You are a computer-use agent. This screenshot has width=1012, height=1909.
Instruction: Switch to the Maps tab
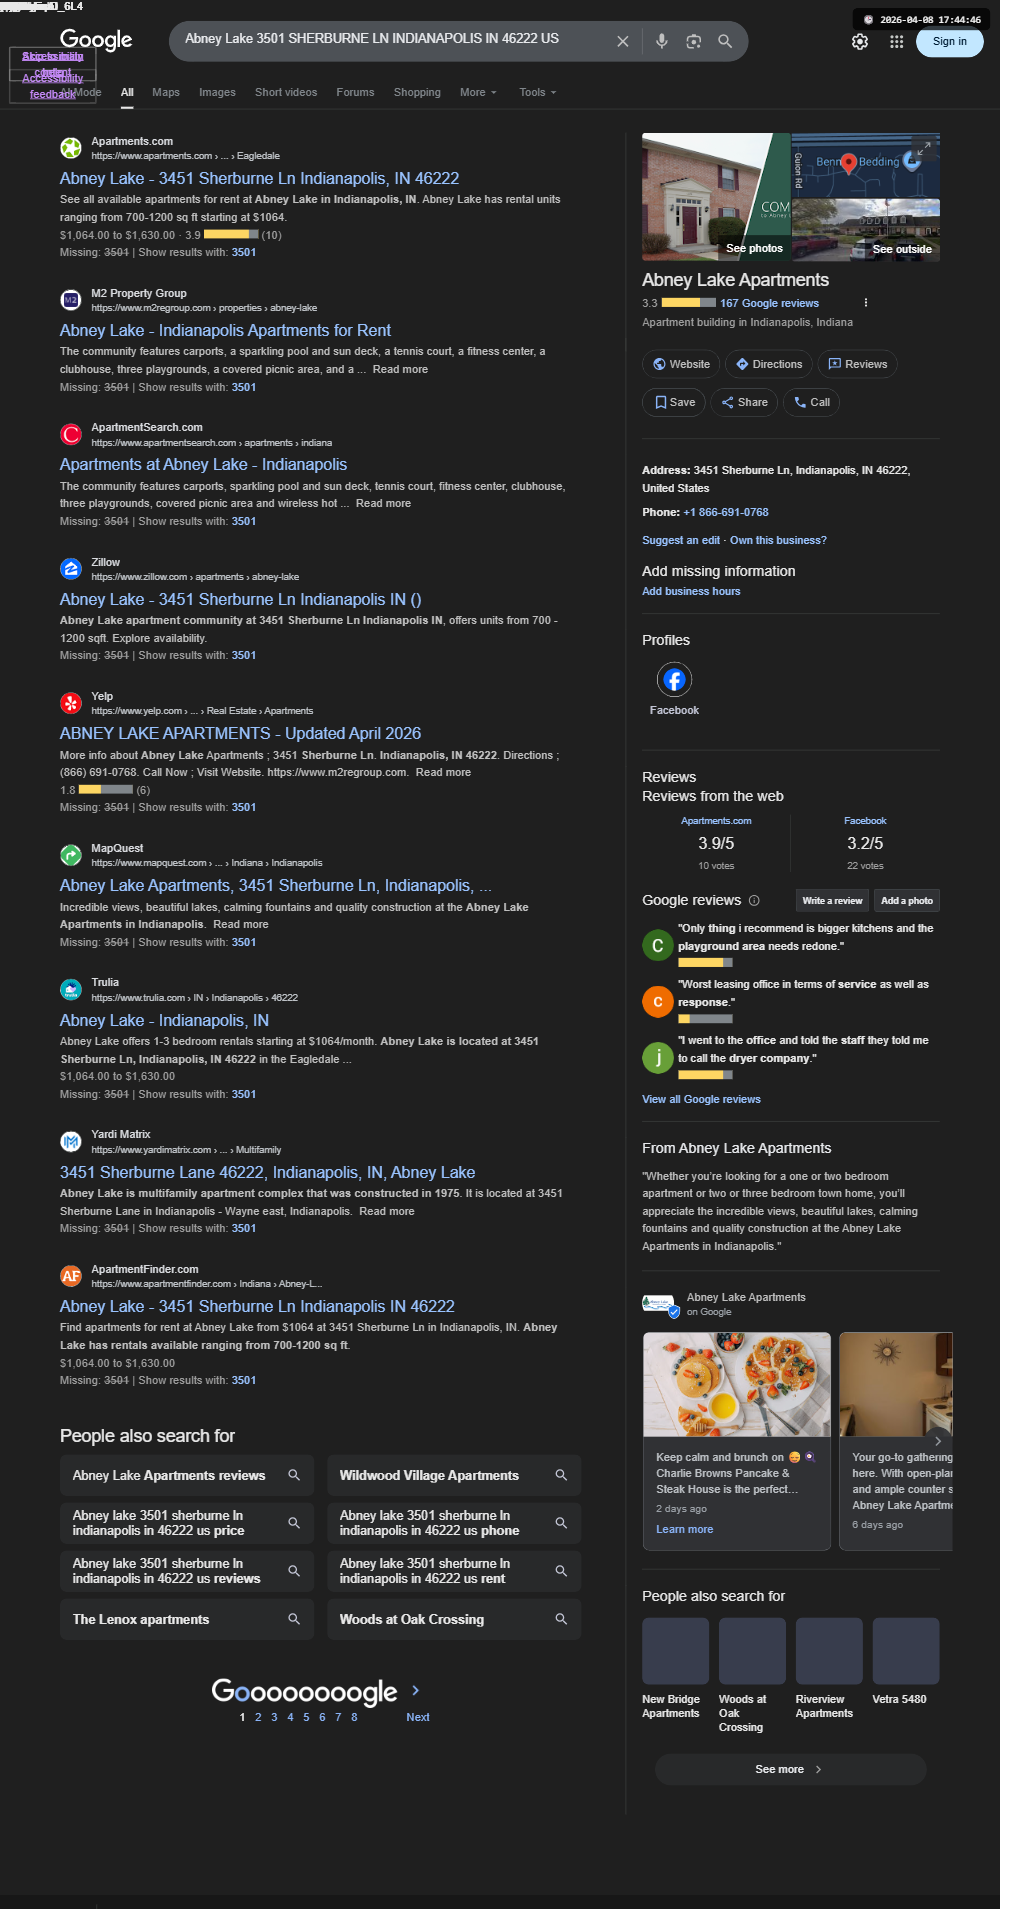pos(166,92)
